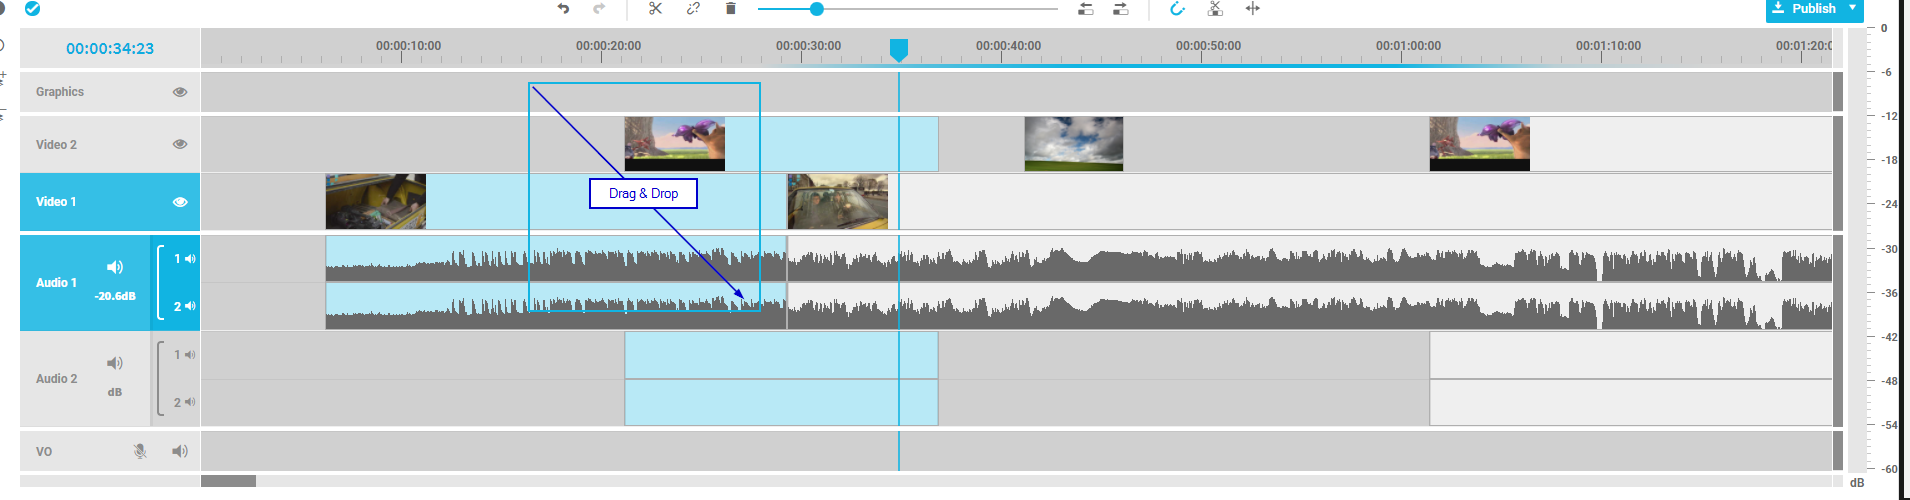This screenshot has height=500, width=1910.
Task: Click the unlink clips icon
Action: click(x=693, y=9)
